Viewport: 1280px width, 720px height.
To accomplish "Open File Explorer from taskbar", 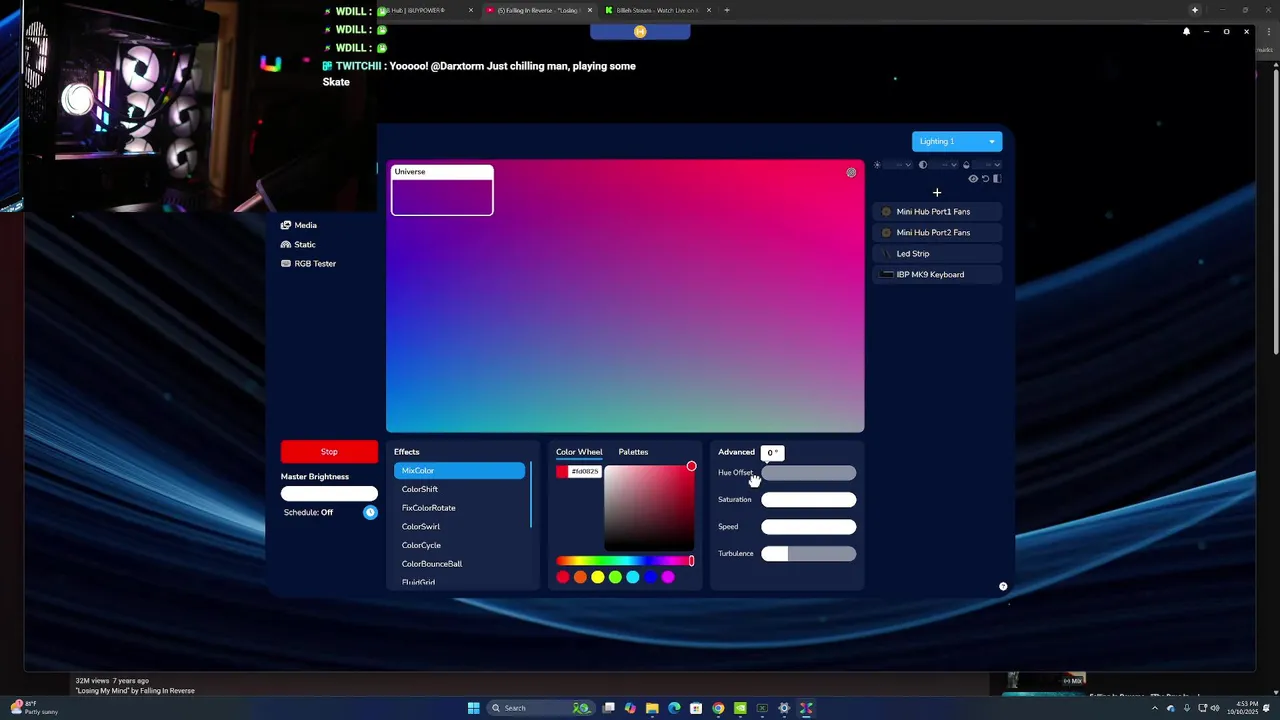I will pyautogui.click(x=652, y=708).
